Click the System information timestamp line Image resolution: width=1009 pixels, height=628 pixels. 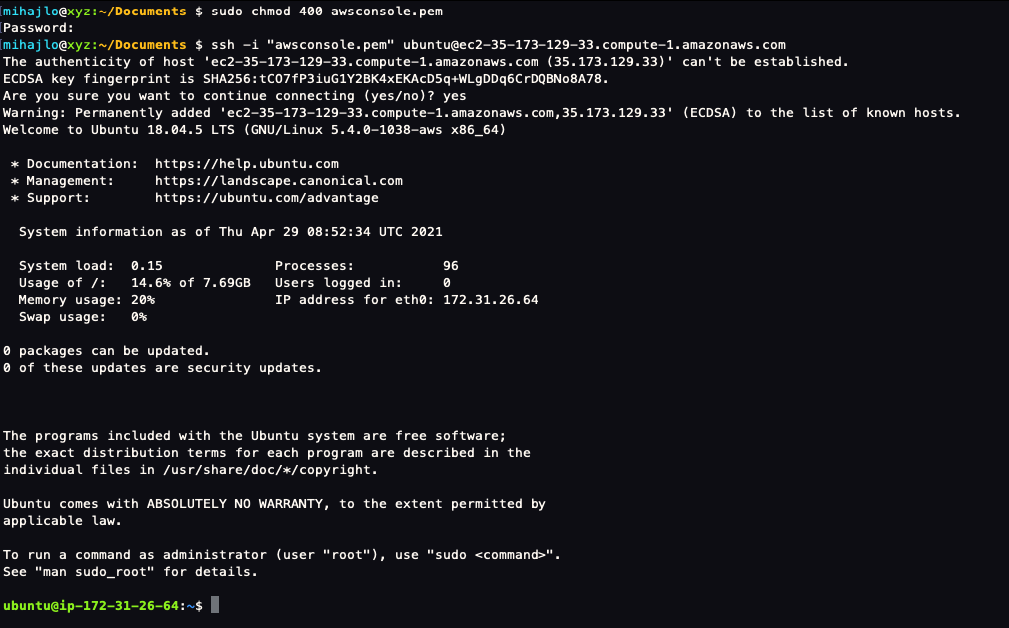coord(230,232)
